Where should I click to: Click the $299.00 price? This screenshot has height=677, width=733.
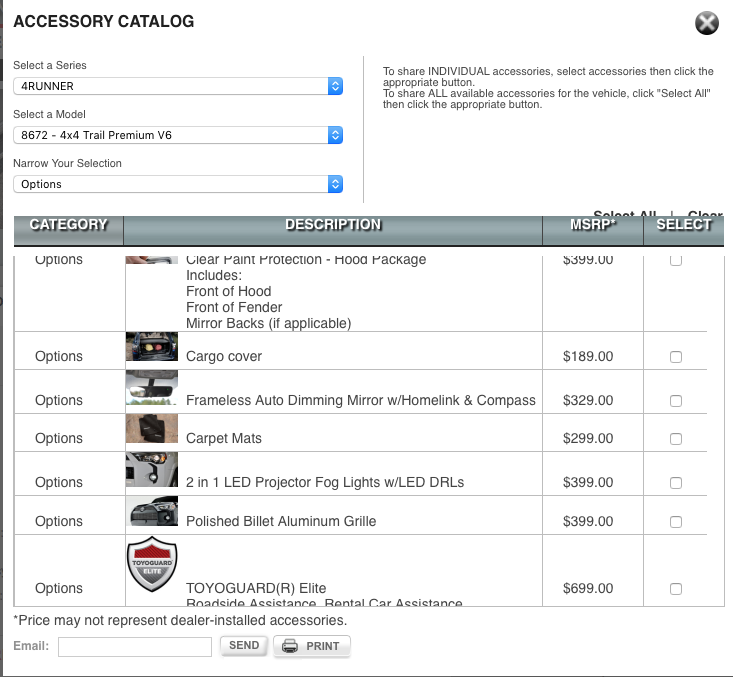(x=588, y=438)
